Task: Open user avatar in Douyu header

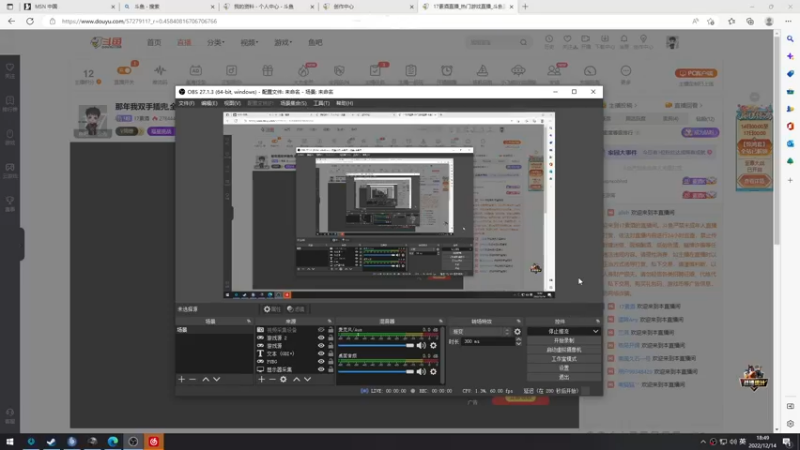Action: coord(672,43)
